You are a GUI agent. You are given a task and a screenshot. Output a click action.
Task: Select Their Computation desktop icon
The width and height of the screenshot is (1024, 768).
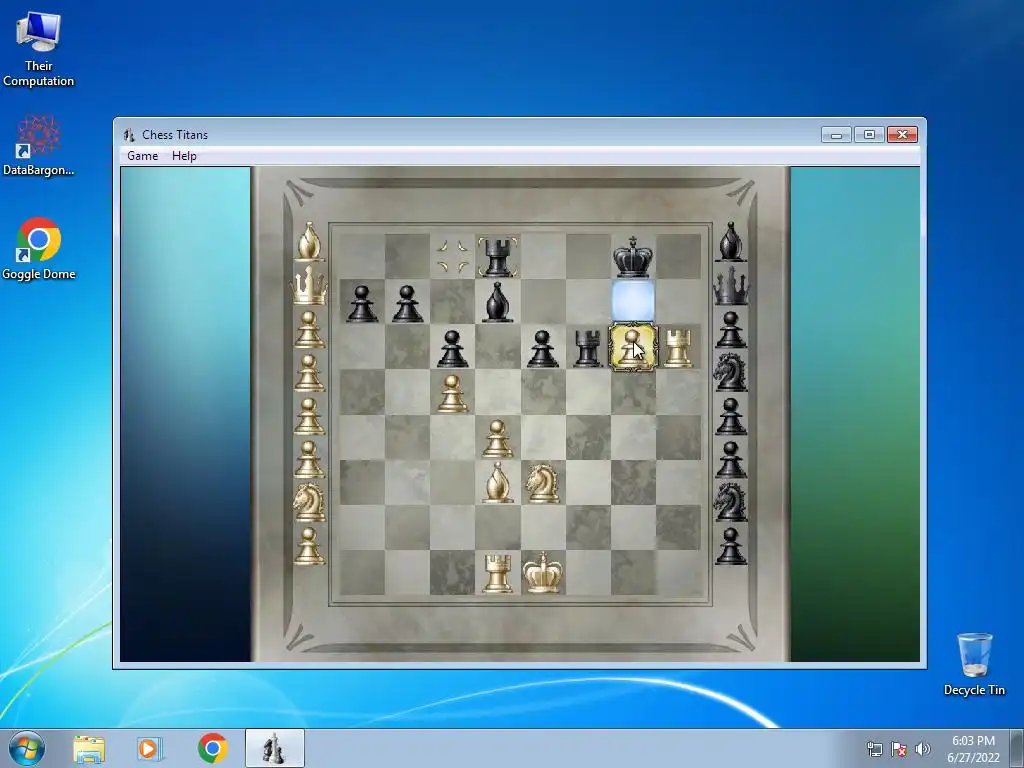(39, 49)
